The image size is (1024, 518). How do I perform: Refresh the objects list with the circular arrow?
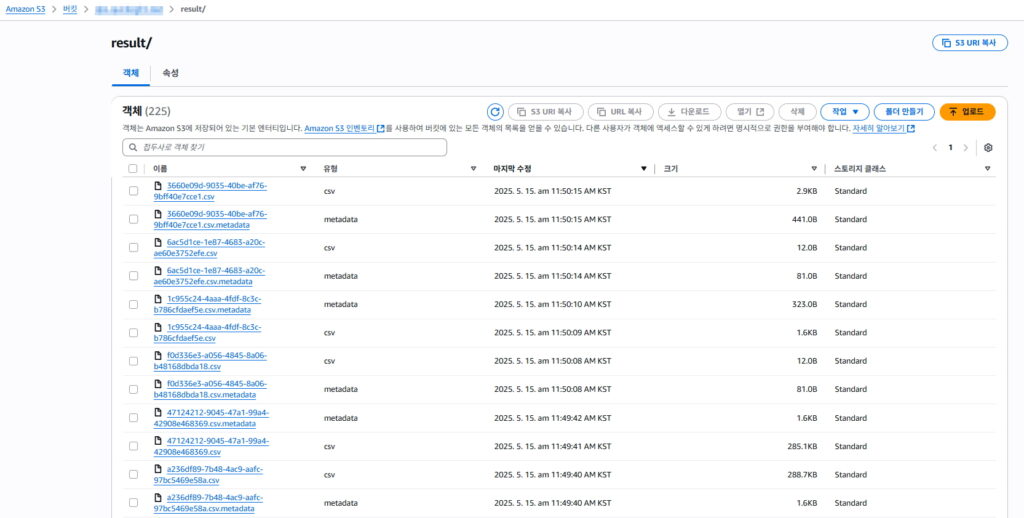click(495, 112)
